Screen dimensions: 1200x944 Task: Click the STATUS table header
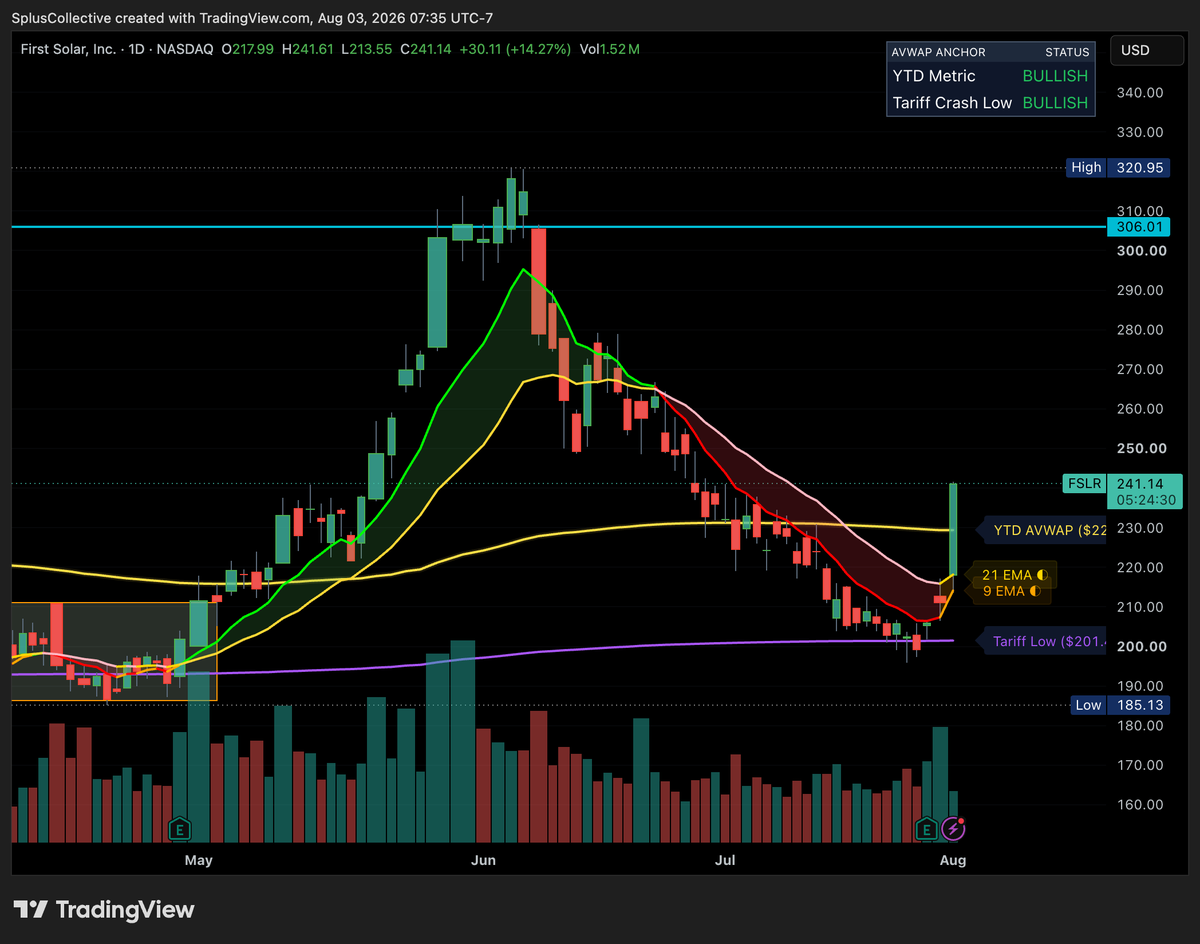pyautogui.click(x=1066, y=52)
